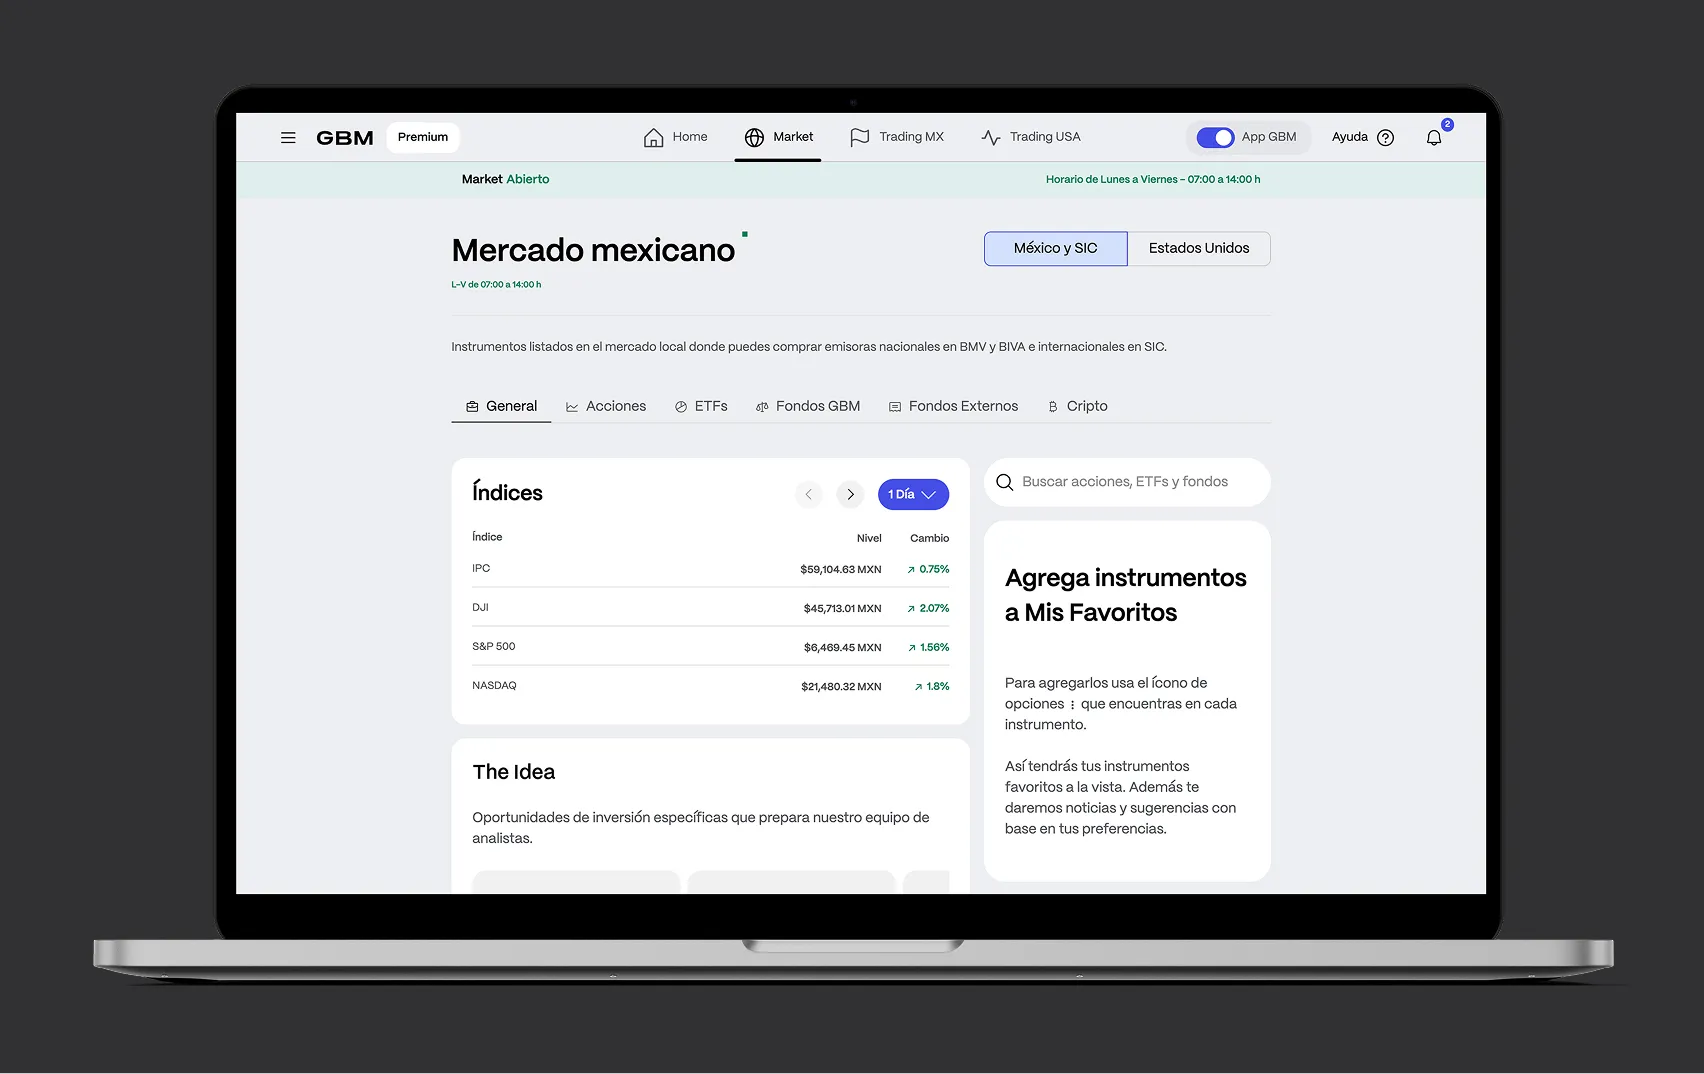The height and width of the screenshot is (1074, 1704).
Task: Open the Fondos GBM tab
Action: tap(808, 407)
